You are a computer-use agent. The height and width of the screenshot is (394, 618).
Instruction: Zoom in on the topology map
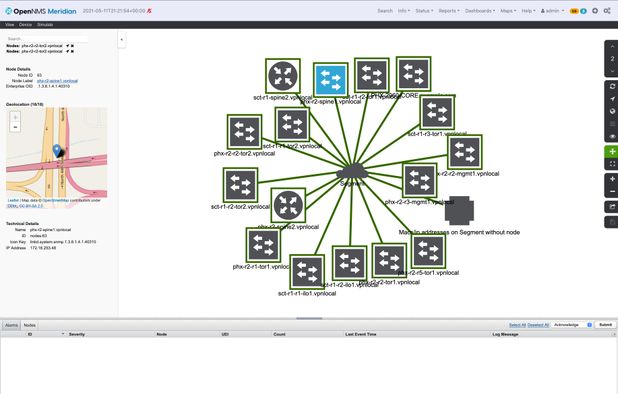tap(612, 179)
